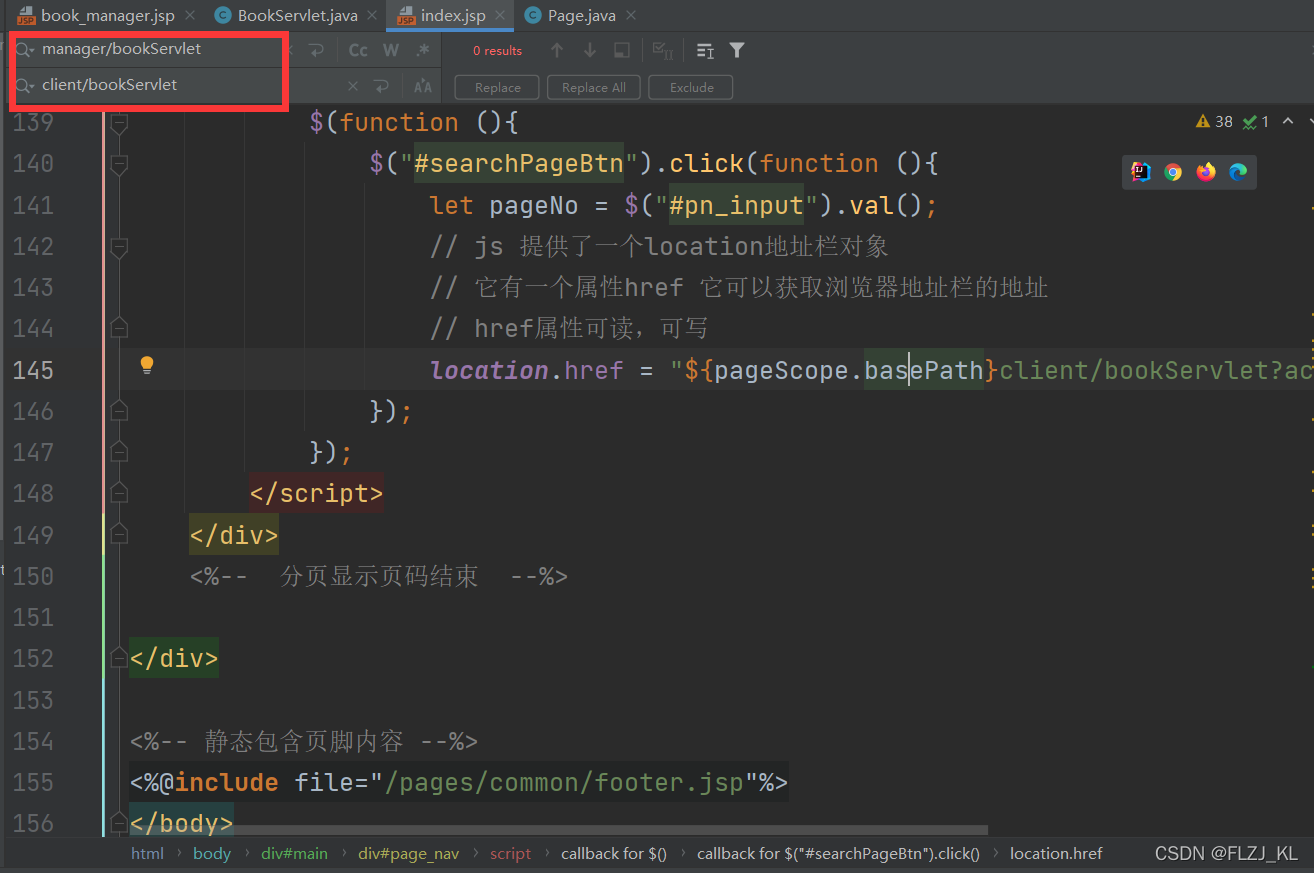Close the Page.java tab
This screenshot has height=873, width=1314.
tap(632, 16)
